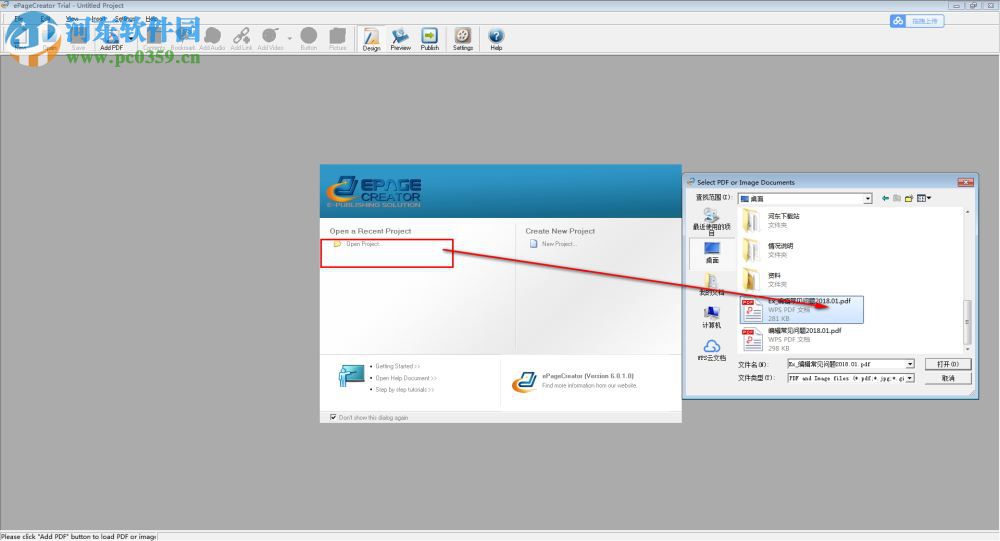
Task: Open the View menu
Action: (x=72, y=19)
